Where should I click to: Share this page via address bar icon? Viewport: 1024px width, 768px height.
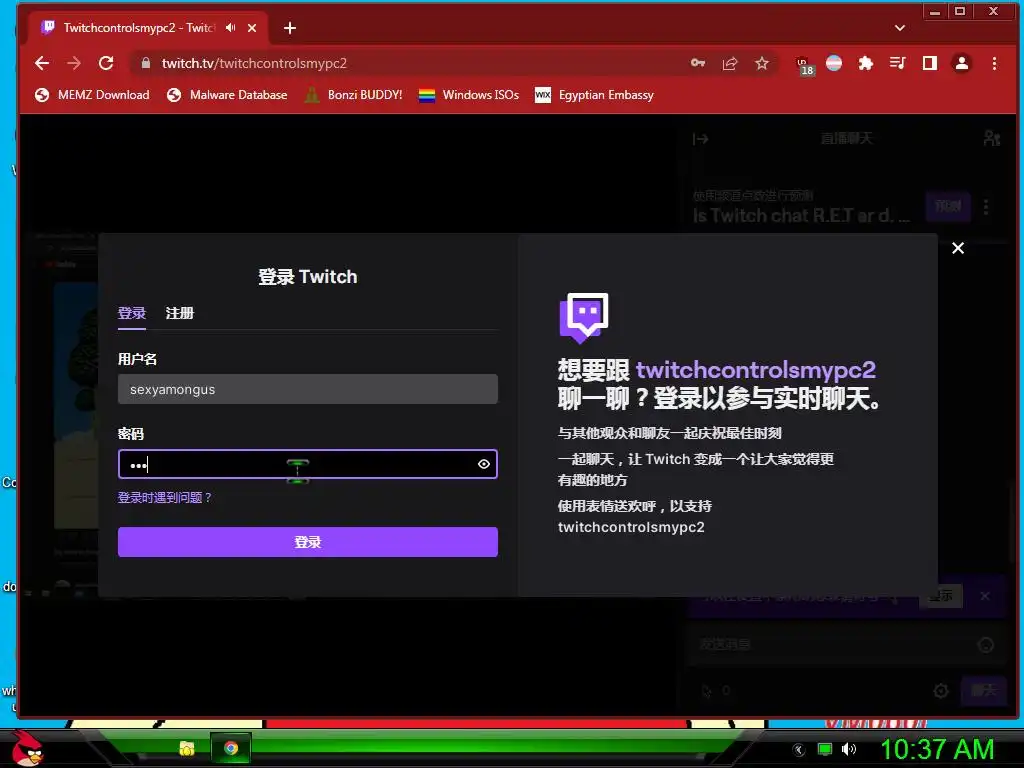tap(730, 63)
